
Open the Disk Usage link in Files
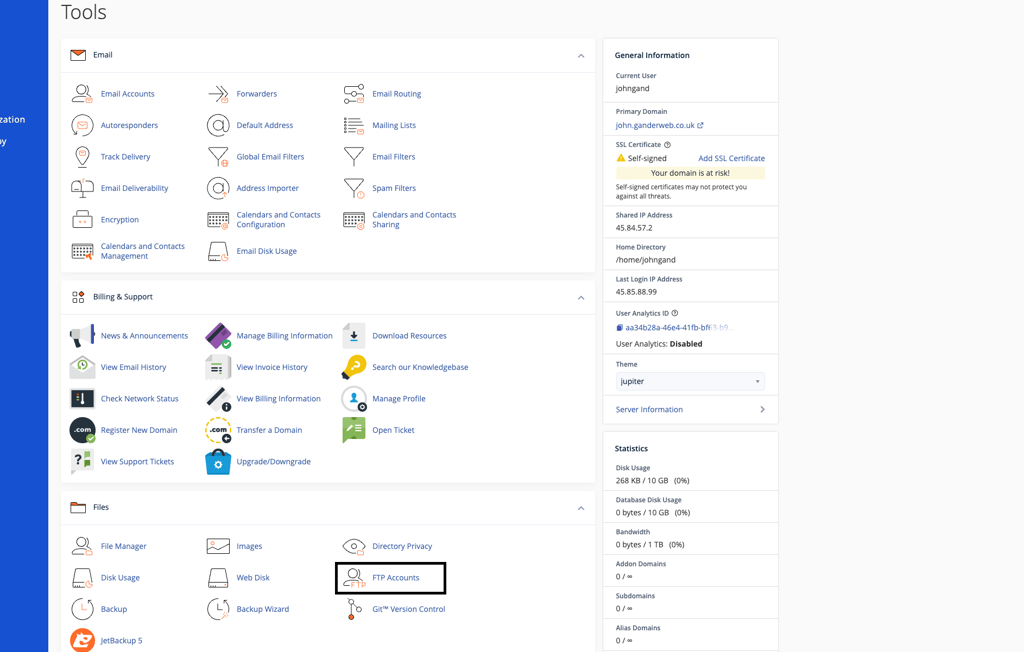tap(120, 578)
